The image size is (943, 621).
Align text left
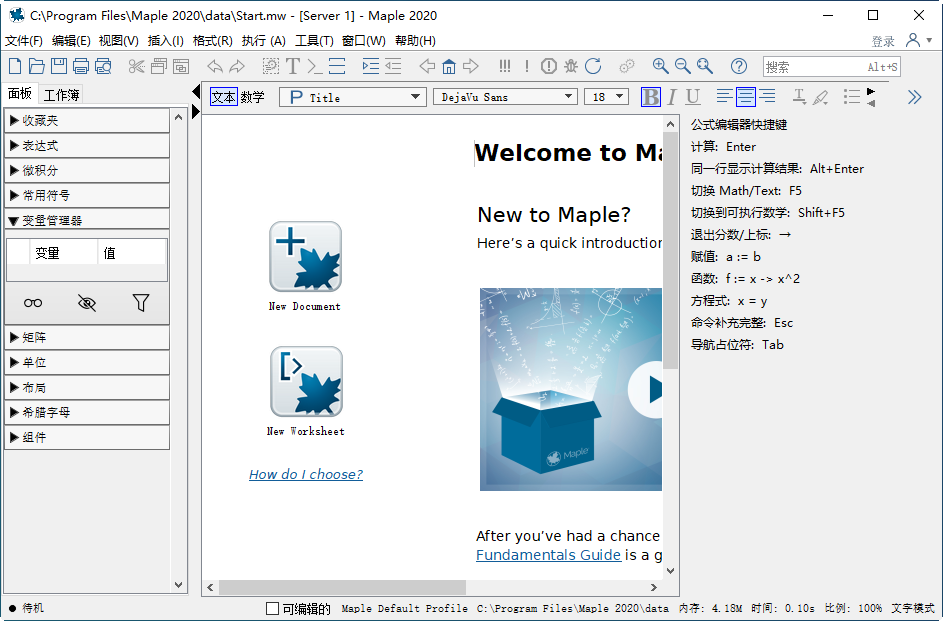(x=725, y=97)
